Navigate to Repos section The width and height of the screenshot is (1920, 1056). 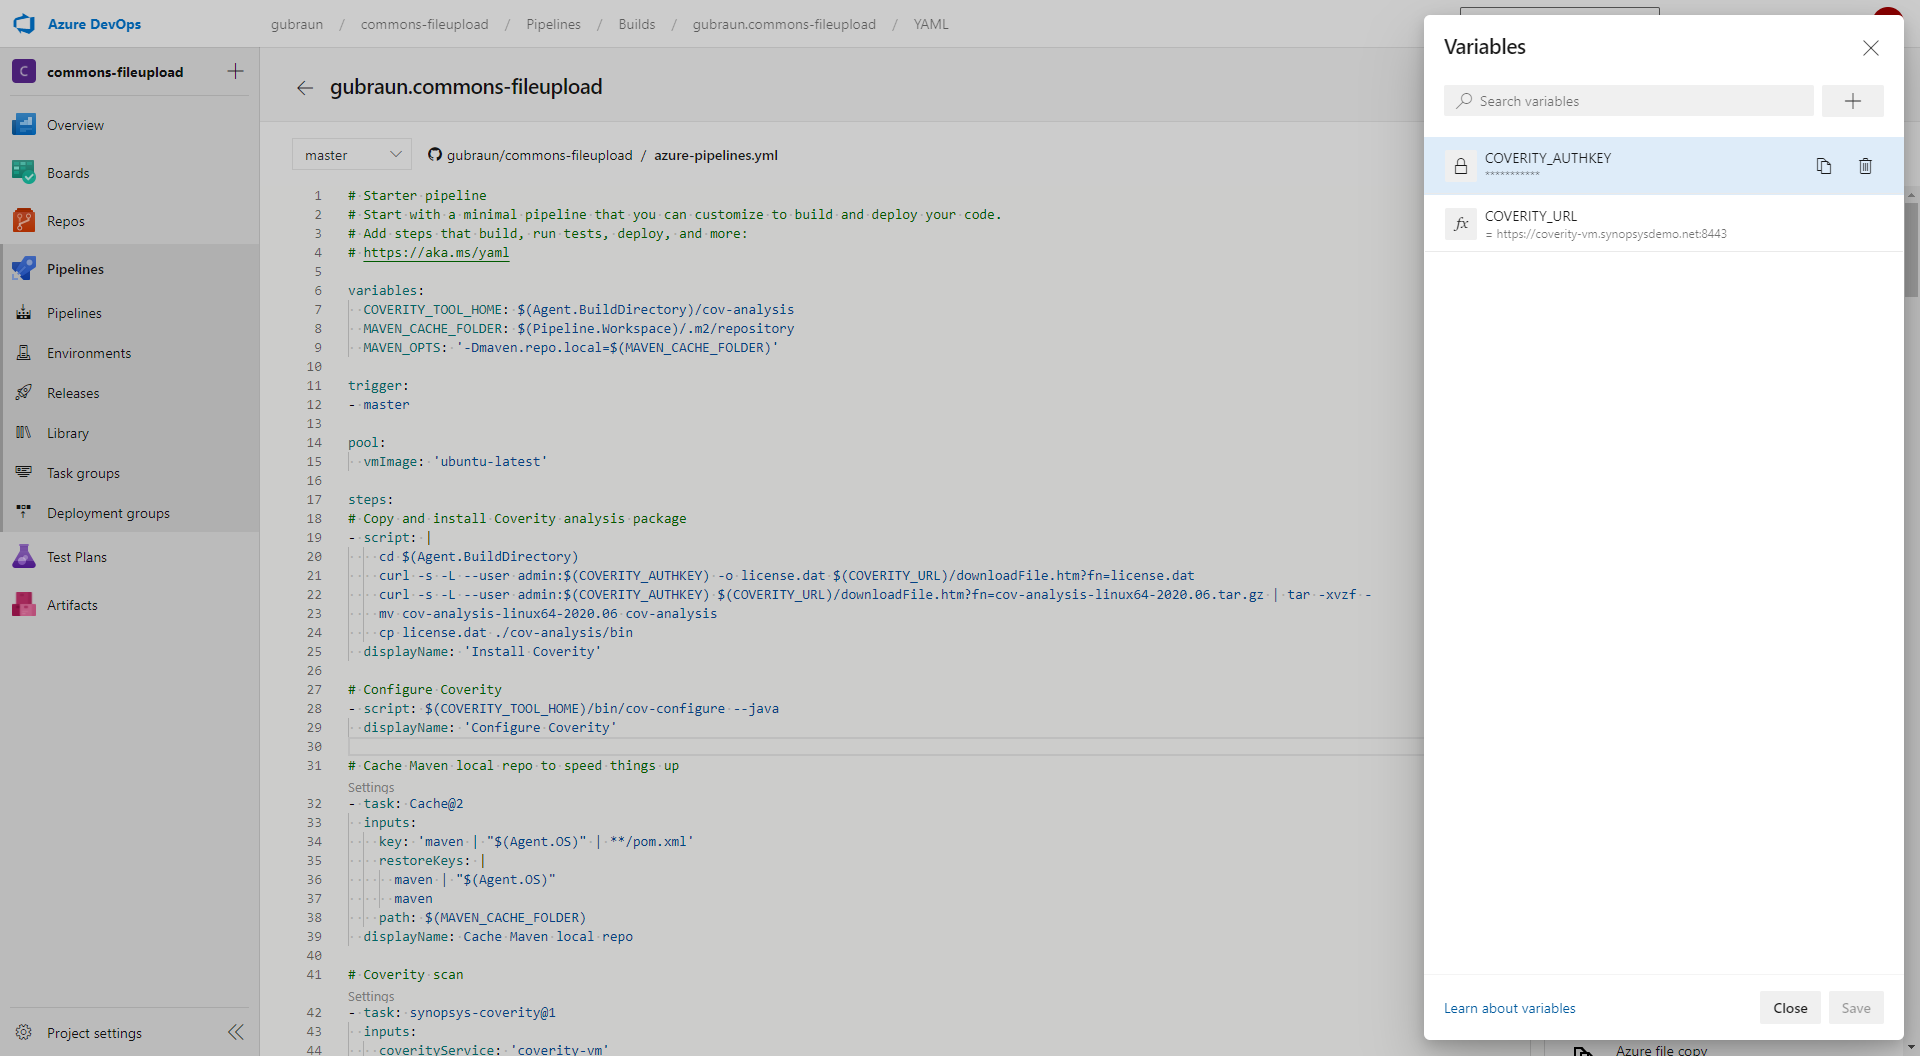tap(66, 221)
